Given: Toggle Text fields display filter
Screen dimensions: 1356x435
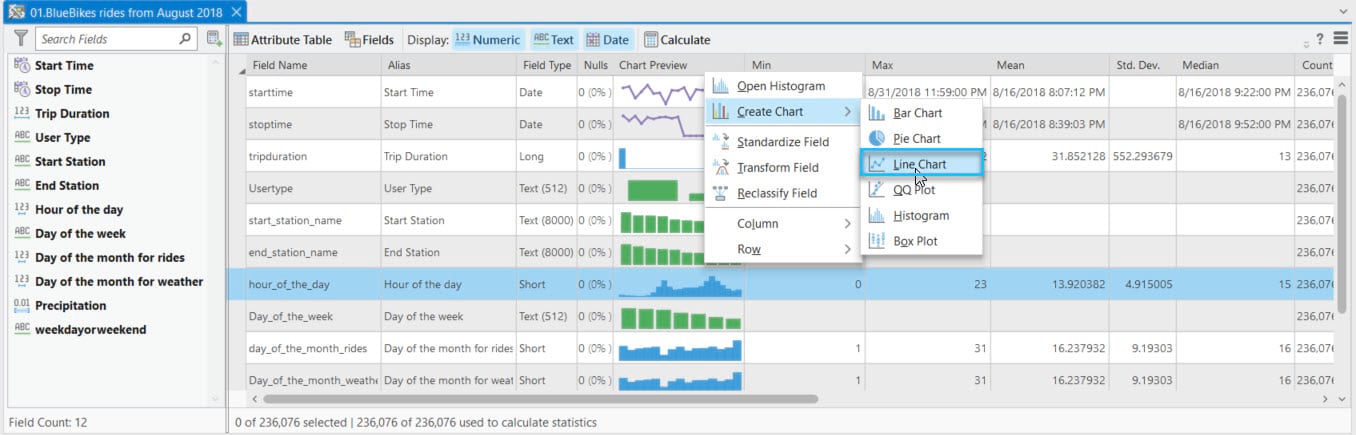Looking at the screenshot, I should (x=553, y=40).
